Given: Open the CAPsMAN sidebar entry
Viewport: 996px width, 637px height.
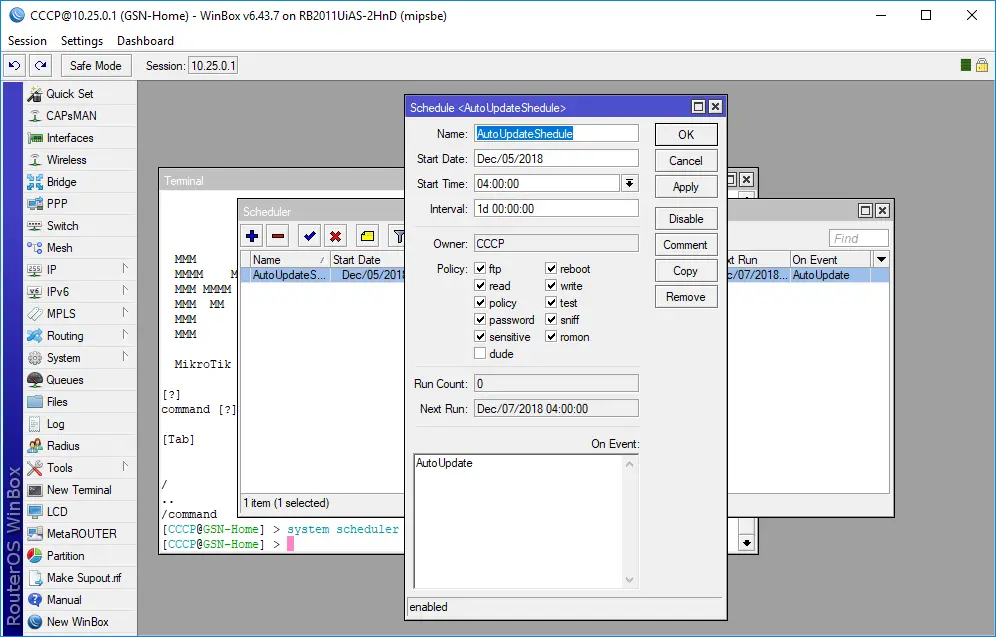Looking at the screenshot, I should [x=80, y=116].
